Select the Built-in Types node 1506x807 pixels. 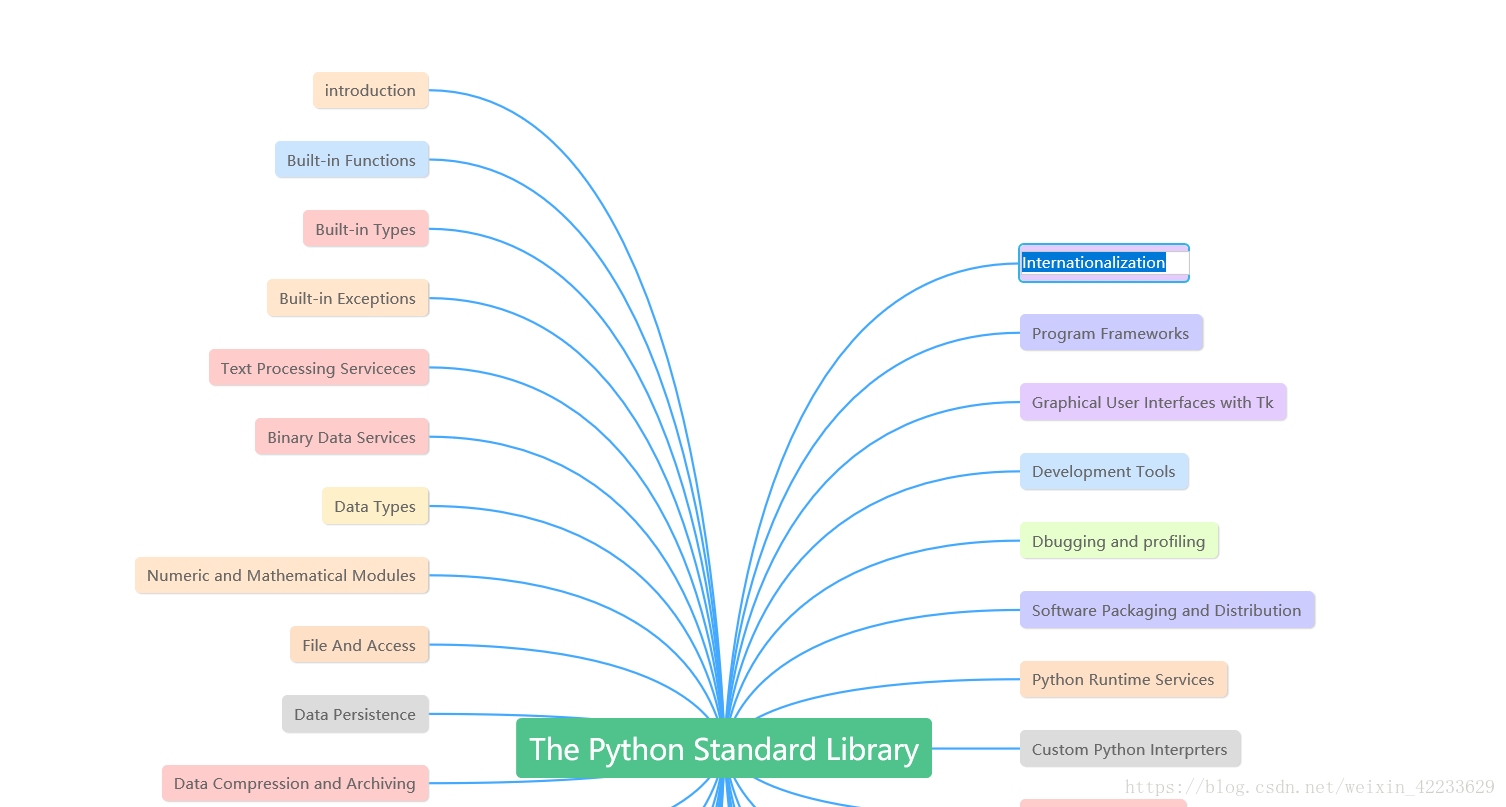(366, 229)
